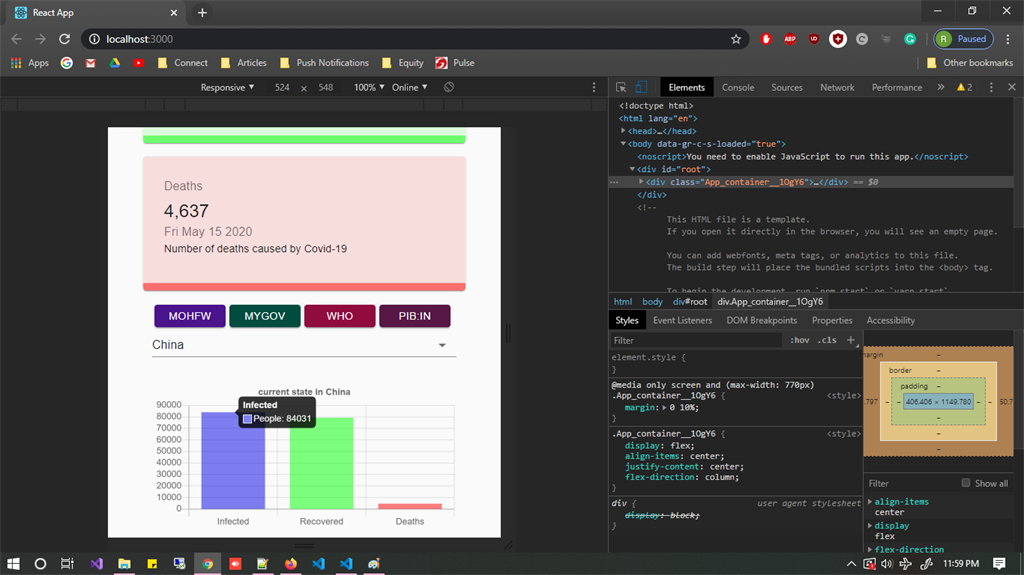Collapse the body element node
The width and height of the screenshot is (1024, 575).
pyautogui.click(x=623, y=143)
